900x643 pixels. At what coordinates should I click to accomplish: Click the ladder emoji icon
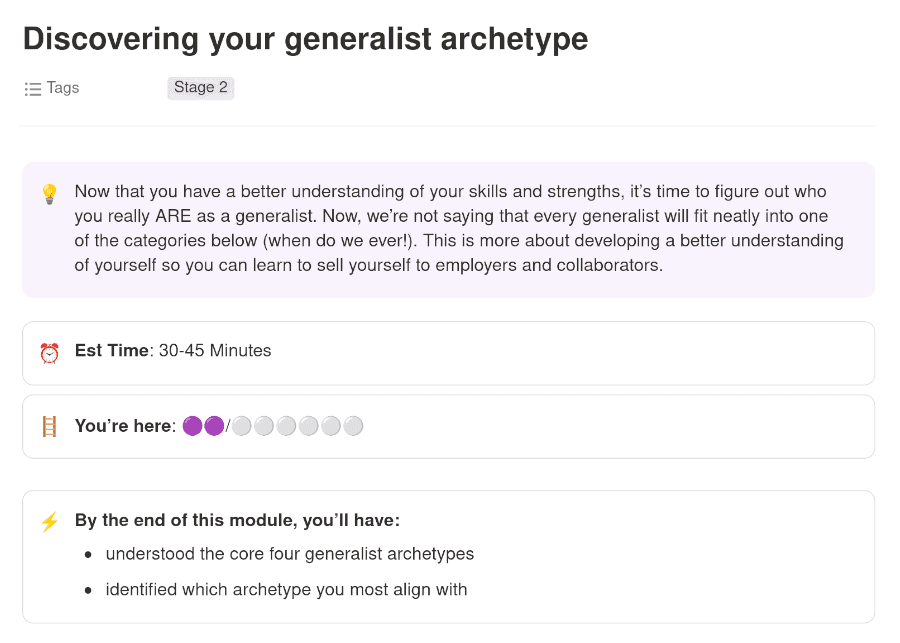49,427
